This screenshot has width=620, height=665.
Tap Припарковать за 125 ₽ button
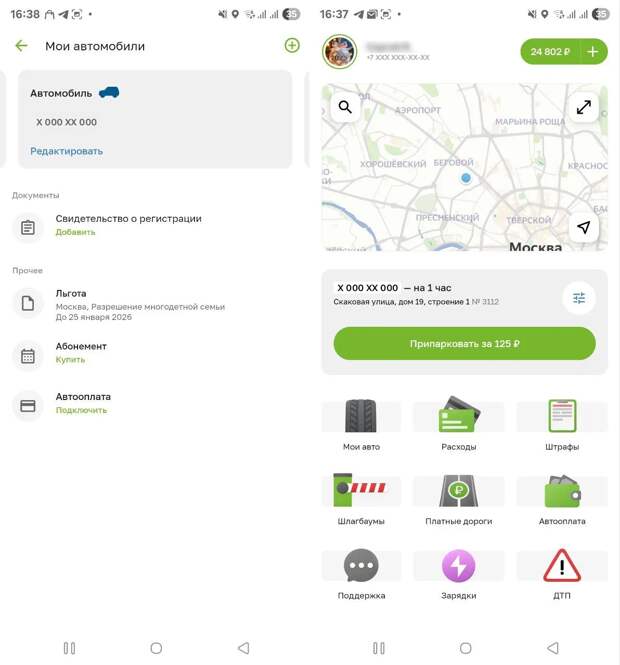(x=464, y=344)
